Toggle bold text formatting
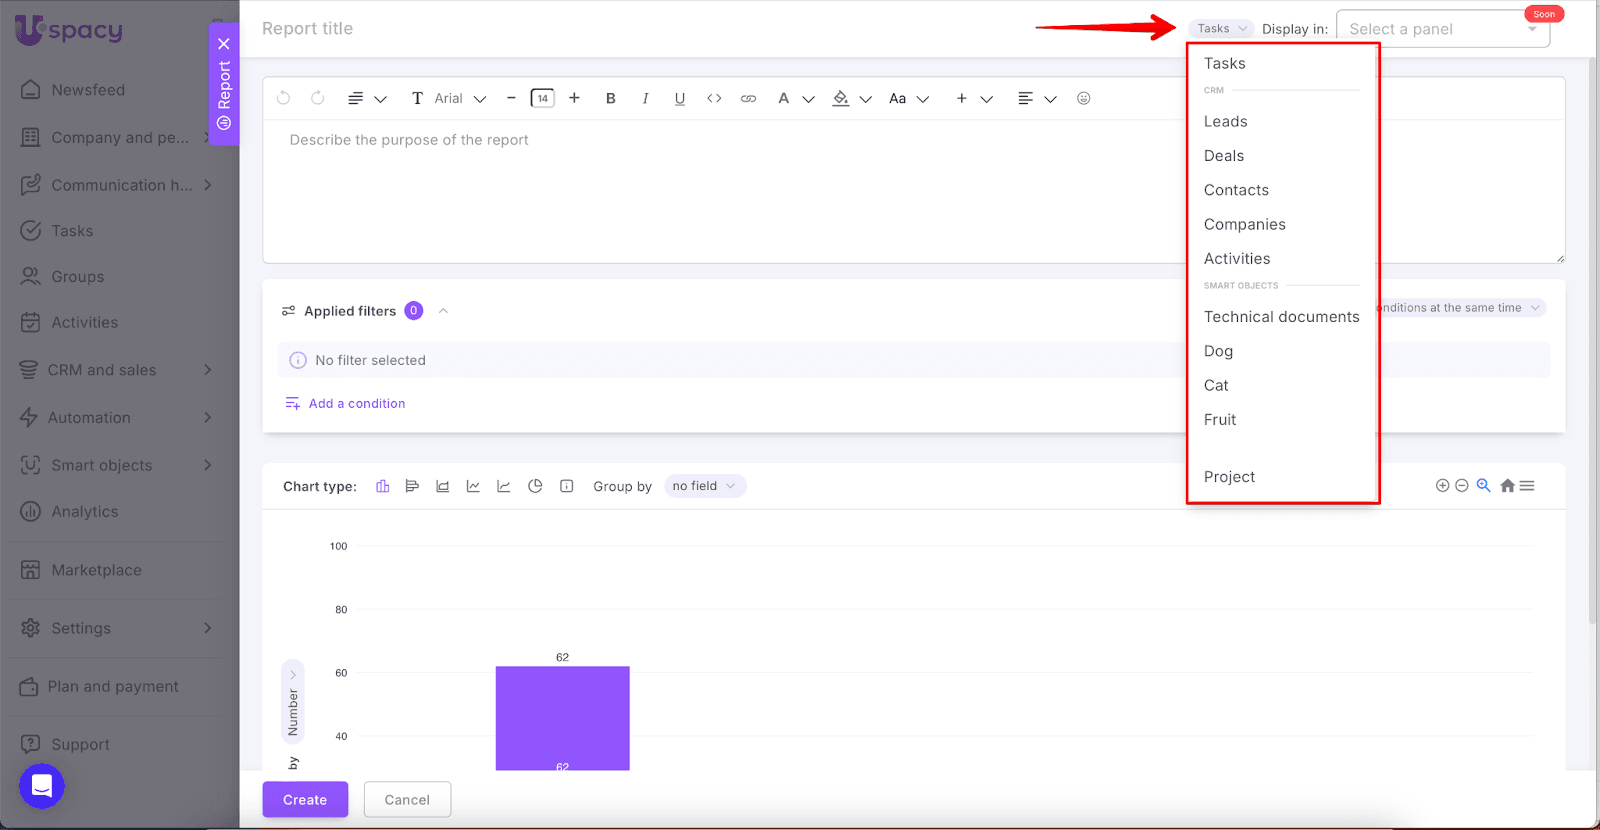This screenshot has width=1600, height=830. [x=610, y=98]
